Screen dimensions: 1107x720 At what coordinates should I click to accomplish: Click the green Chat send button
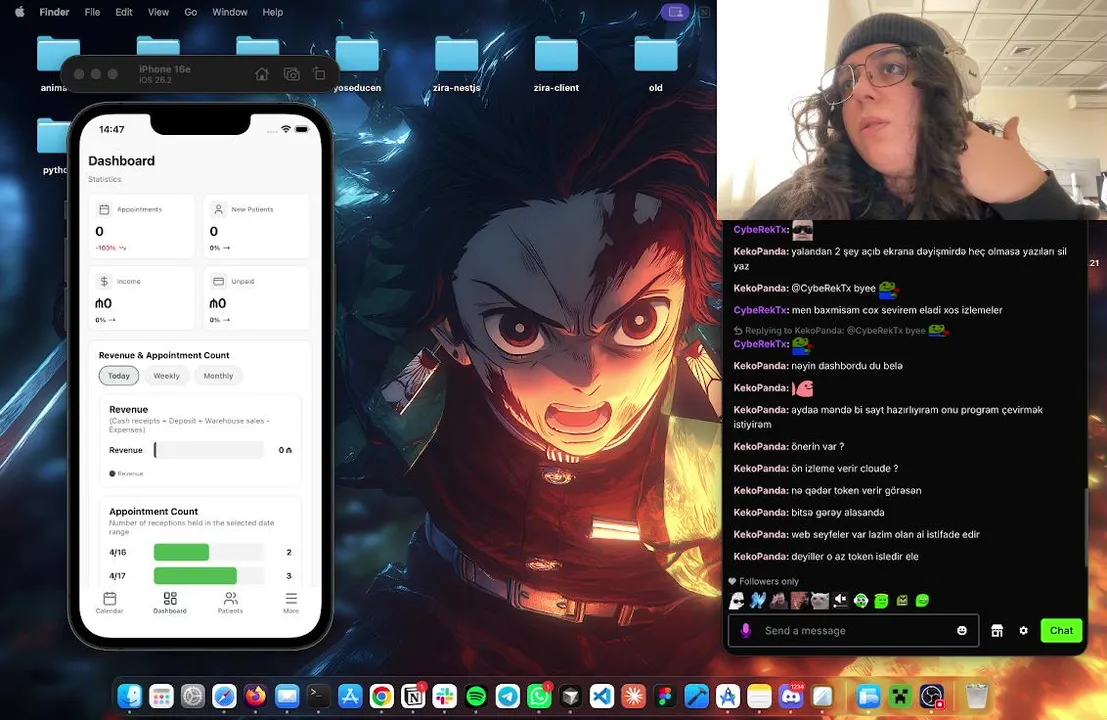pyautogui.click(x=1061, y=630)
